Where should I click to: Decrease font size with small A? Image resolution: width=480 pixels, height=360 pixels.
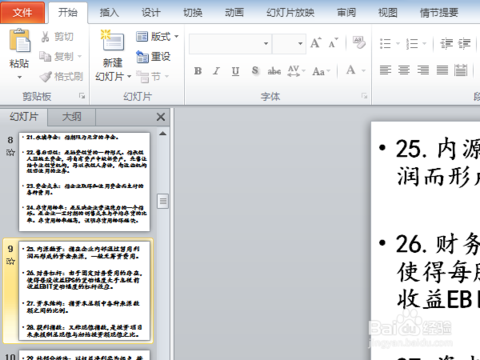(x=333, y=43)
